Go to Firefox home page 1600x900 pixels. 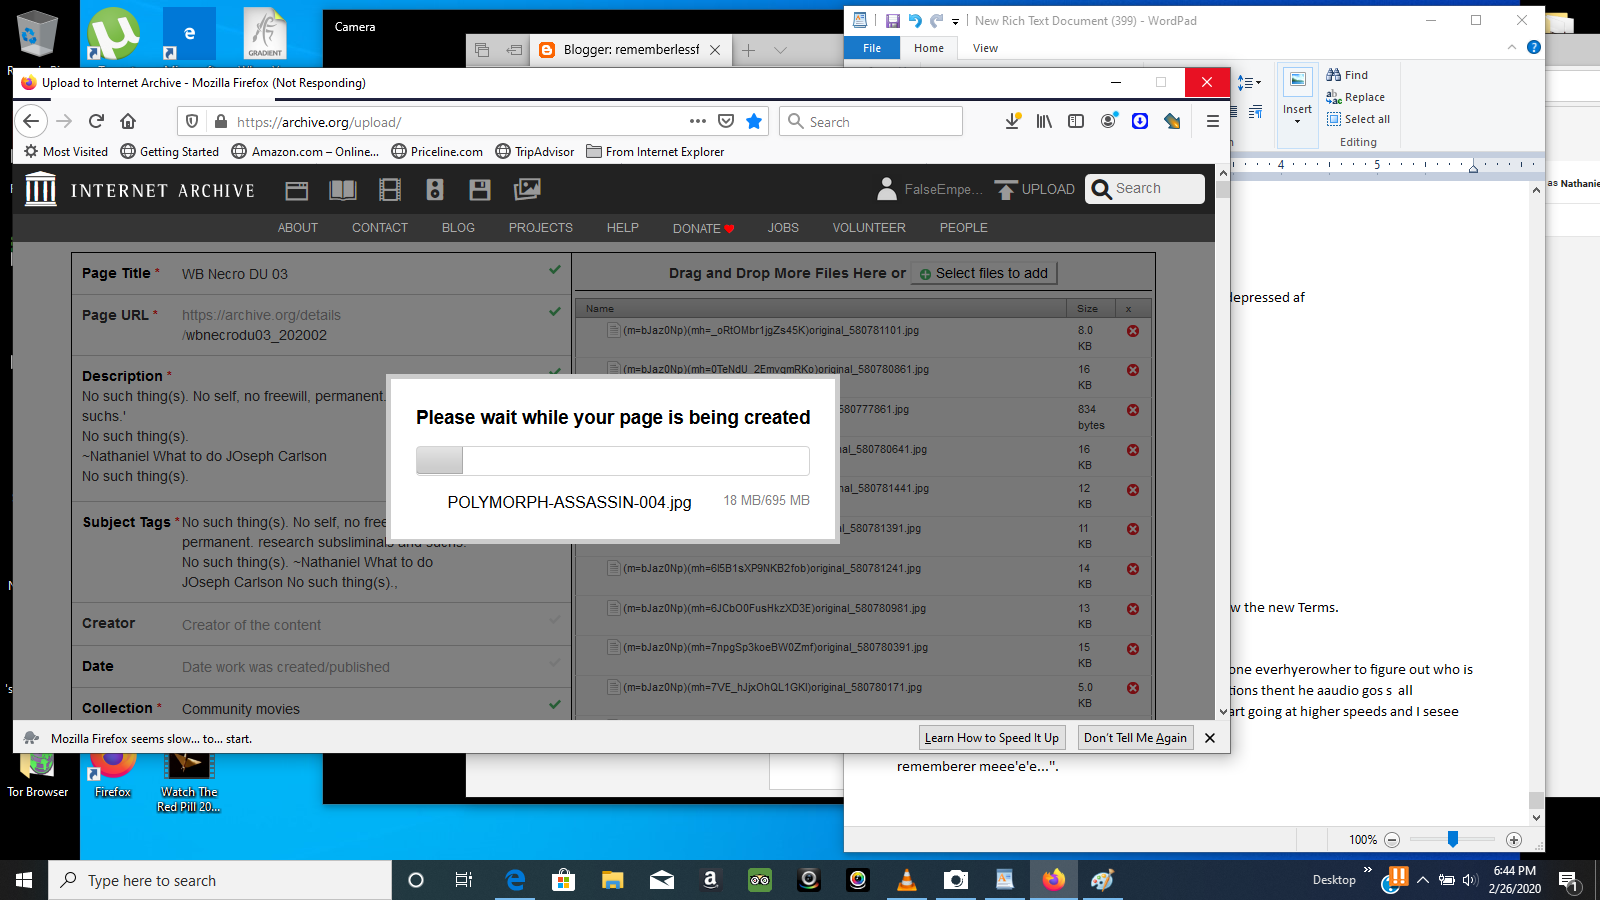click(x=128, y=121)
